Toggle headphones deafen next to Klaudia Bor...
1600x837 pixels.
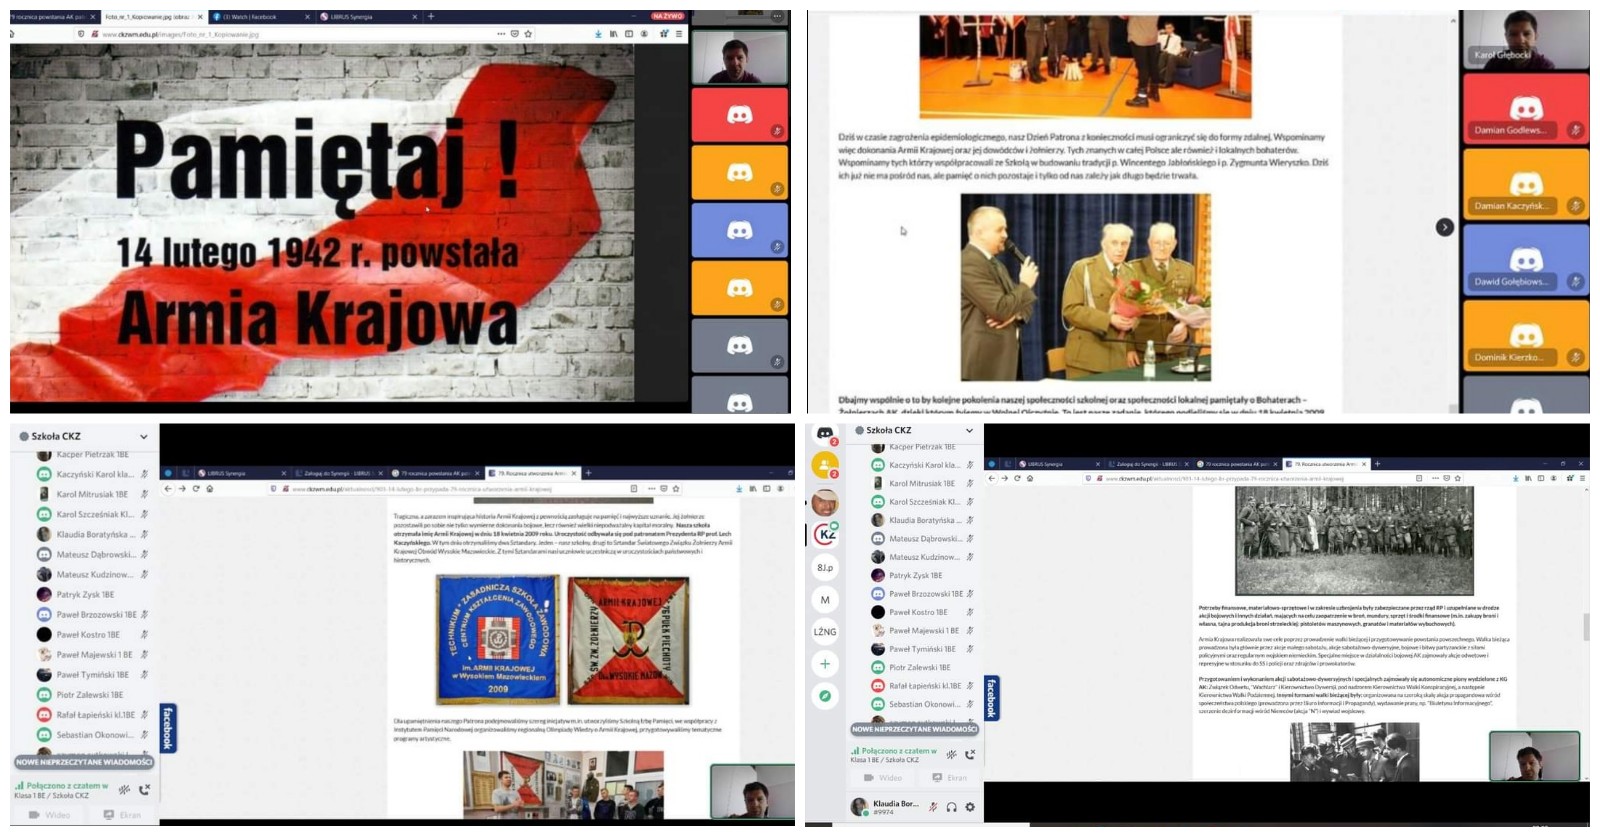[x=951, y=807]
